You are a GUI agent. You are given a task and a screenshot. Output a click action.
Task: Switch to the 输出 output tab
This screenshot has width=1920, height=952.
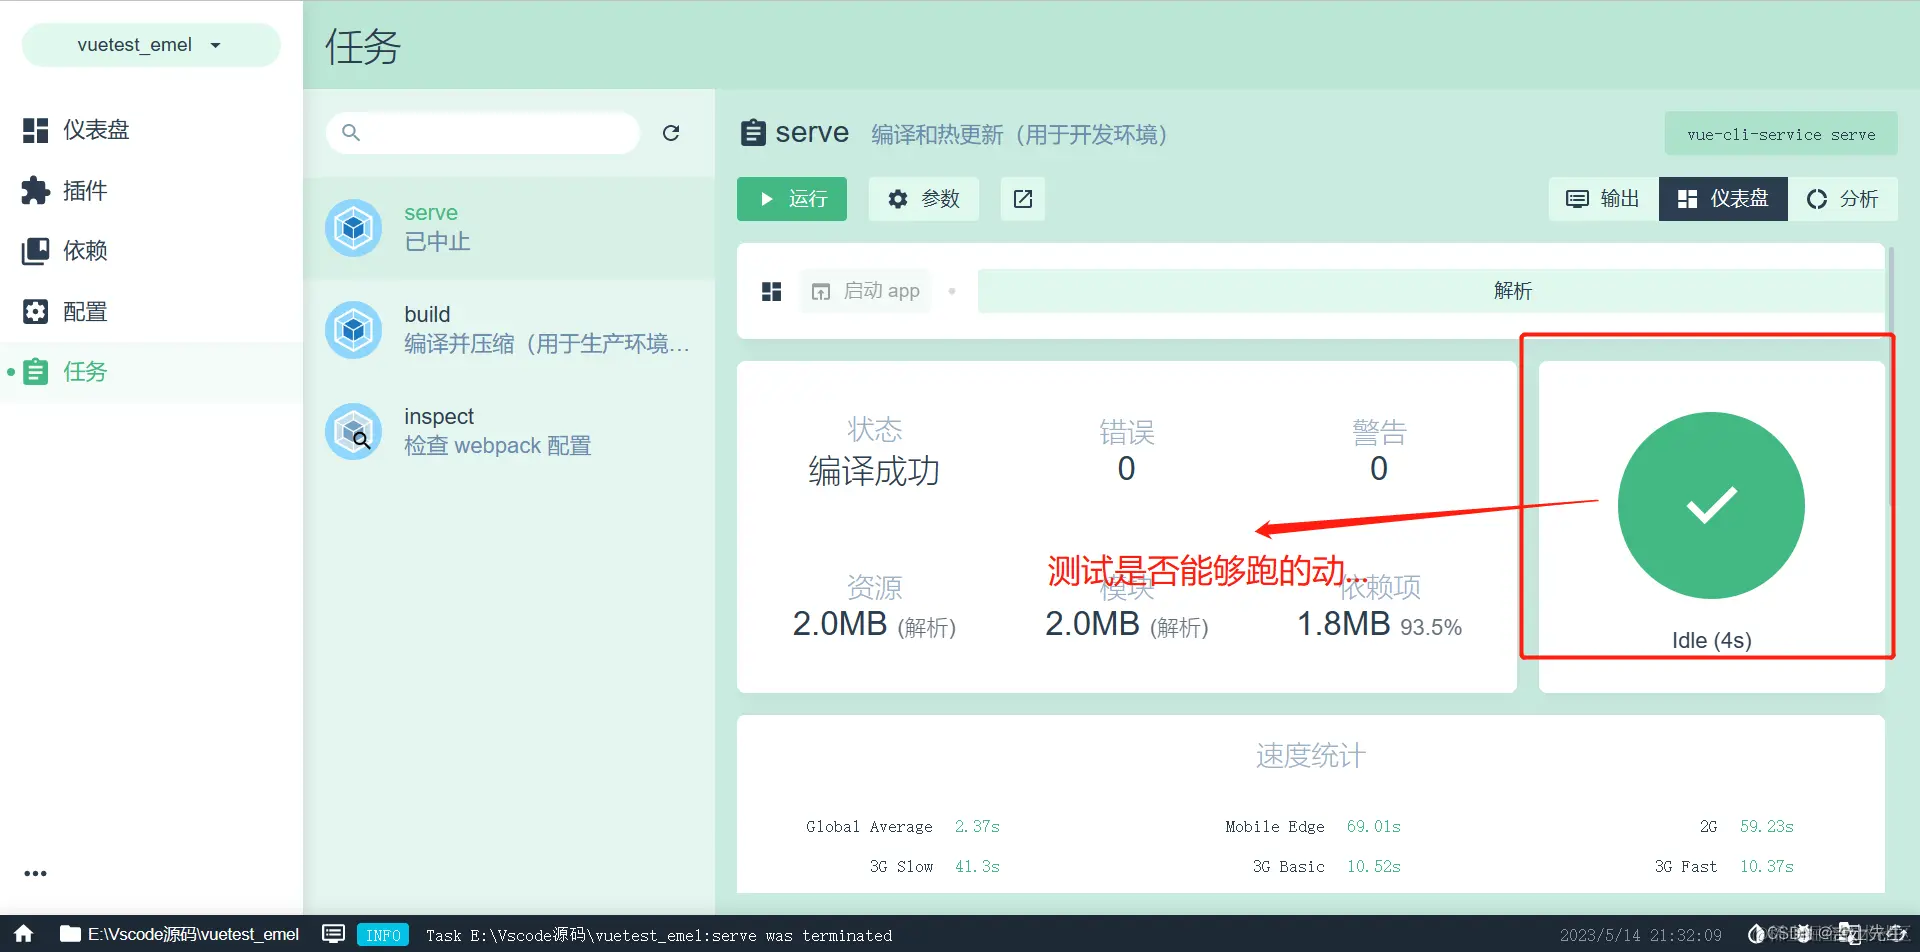click(1601, 198)
